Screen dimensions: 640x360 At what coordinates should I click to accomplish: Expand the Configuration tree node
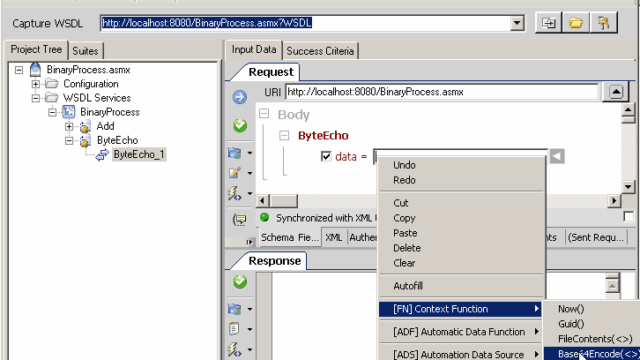click(x=36, y=84)
